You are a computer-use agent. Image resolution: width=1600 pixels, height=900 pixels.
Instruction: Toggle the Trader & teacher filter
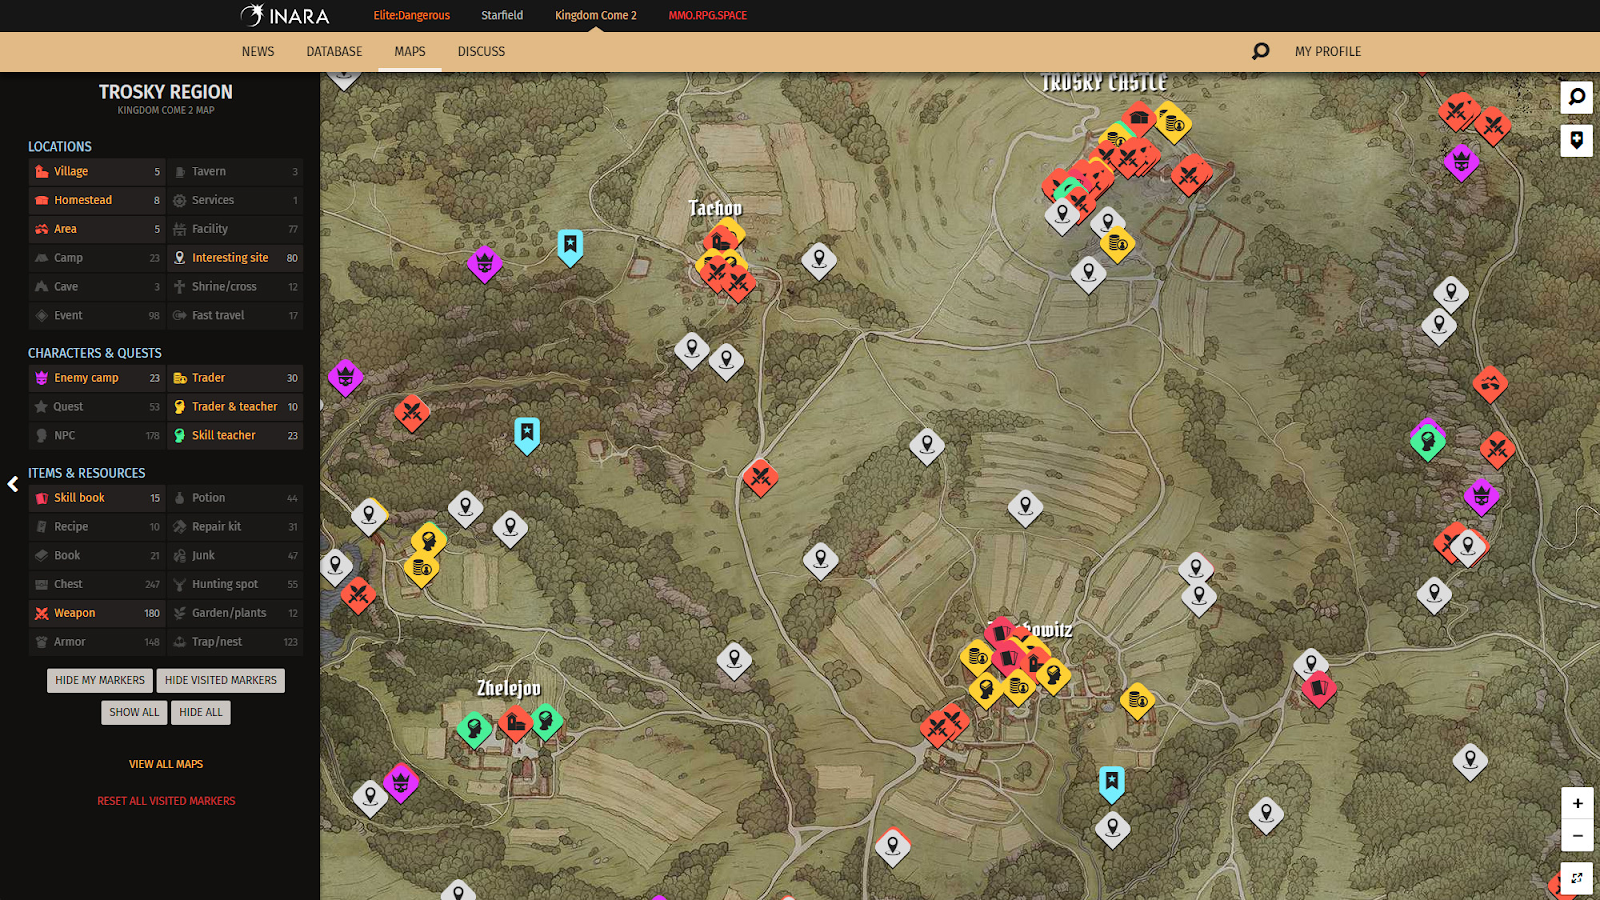[235, 407]
